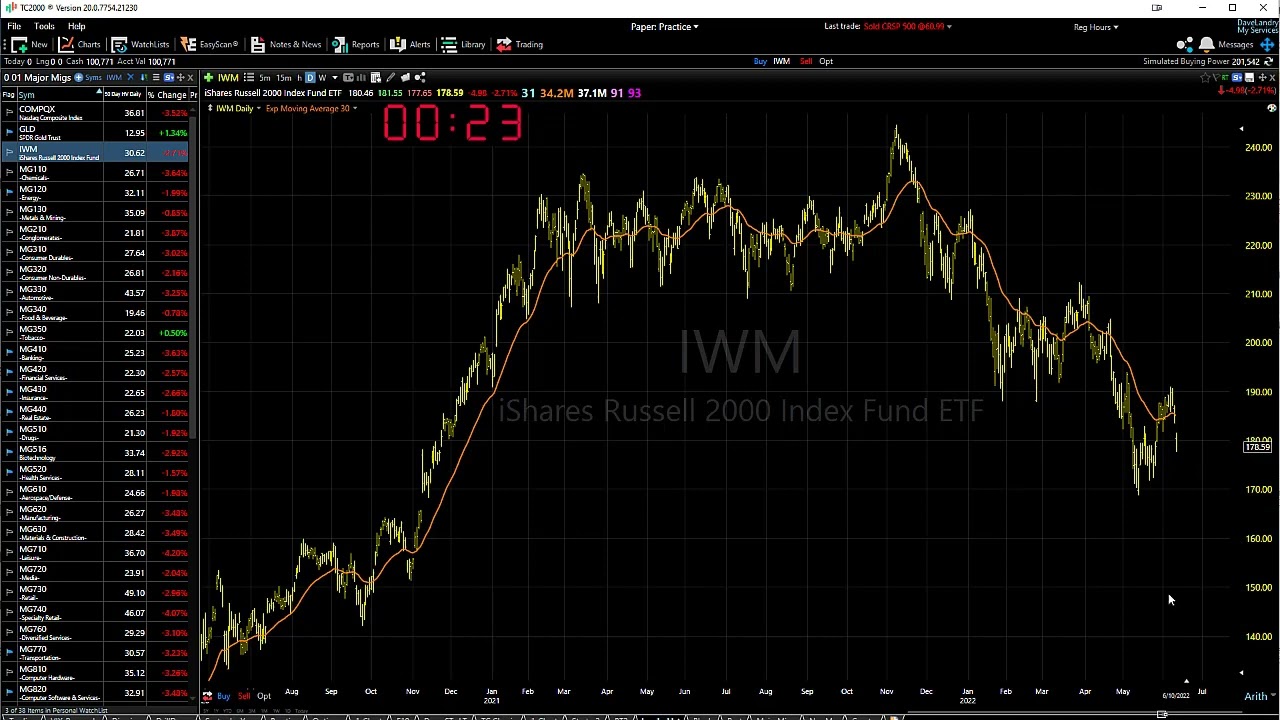Click the watchlist sort arrows icon
The height and width of the screenshot is (720, 1280).
pos(144,77)
